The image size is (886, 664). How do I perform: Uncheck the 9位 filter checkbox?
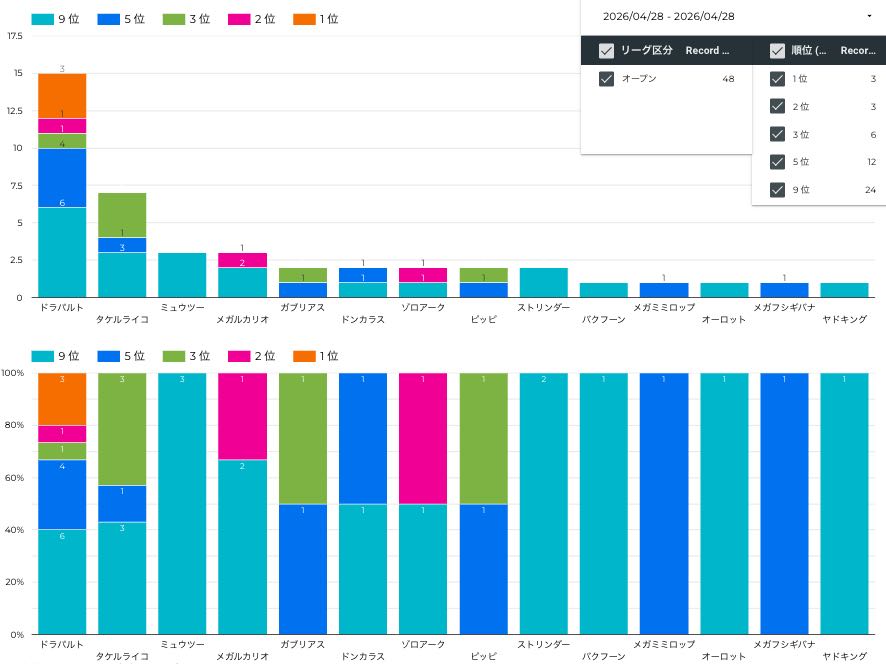(777, 190)
